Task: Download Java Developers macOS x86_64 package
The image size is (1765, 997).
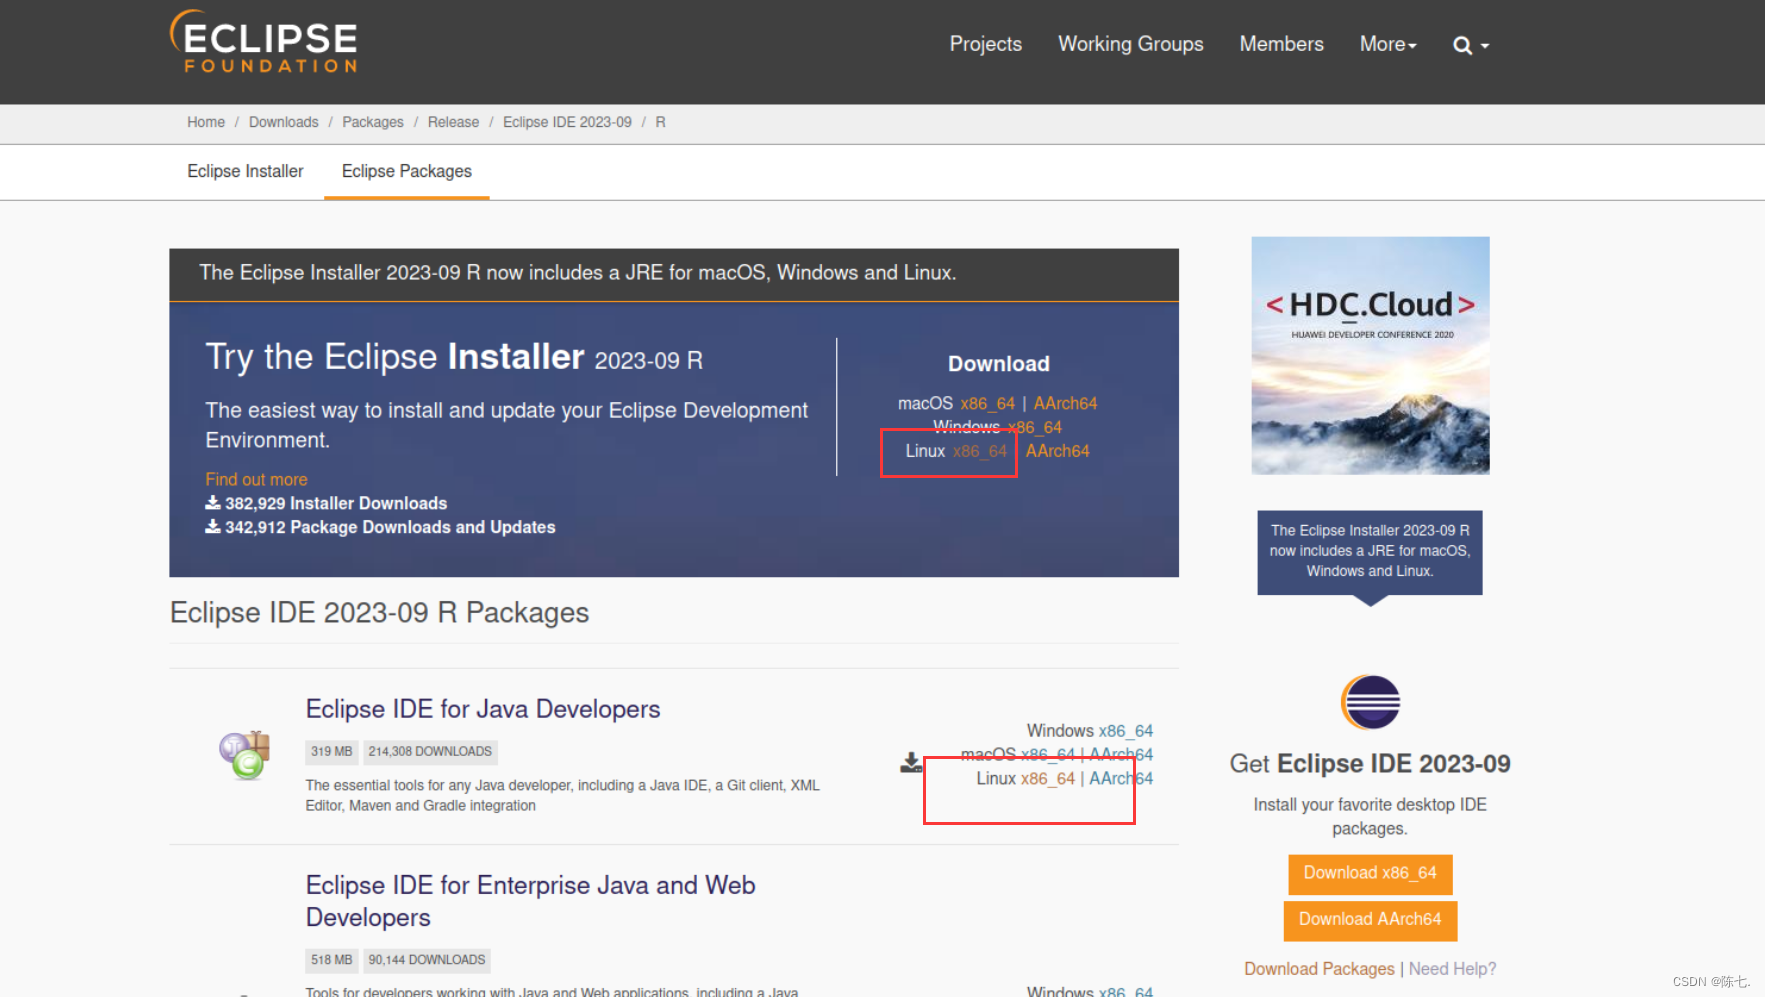Action: tap(1047, 754)
